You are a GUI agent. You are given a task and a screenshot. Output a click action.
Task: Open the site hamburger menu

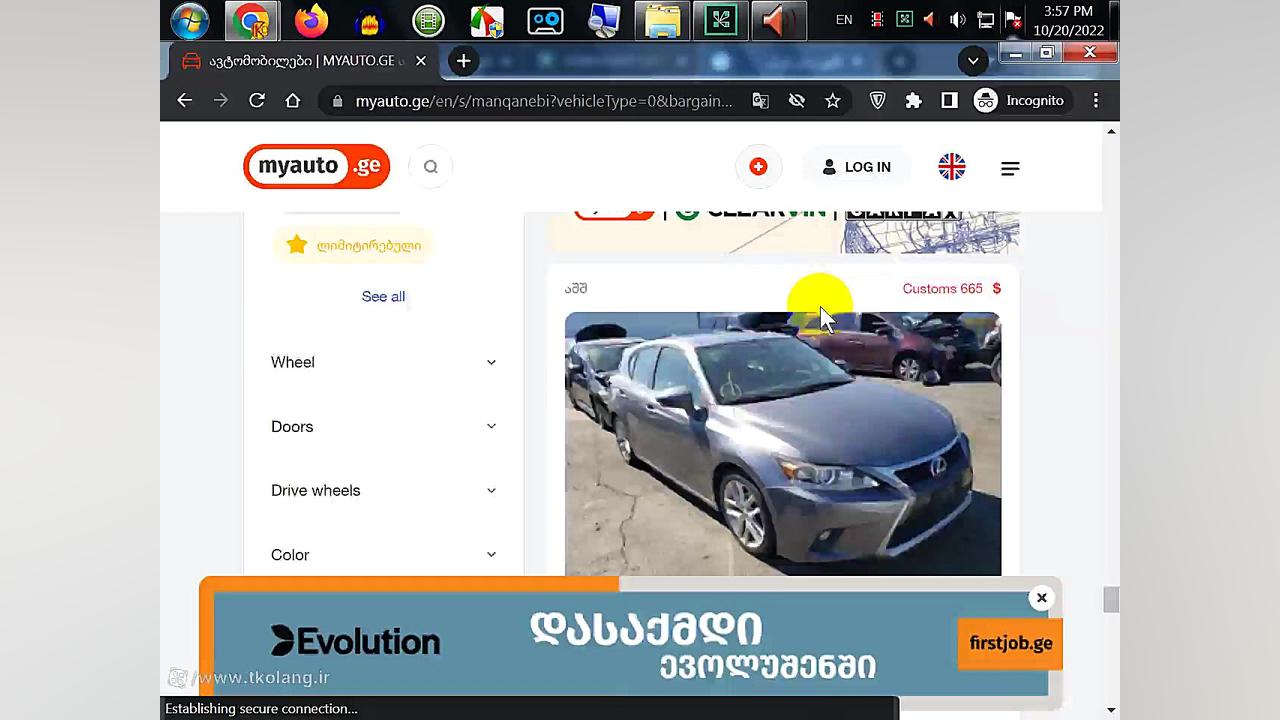click(x=1010, y=168)
